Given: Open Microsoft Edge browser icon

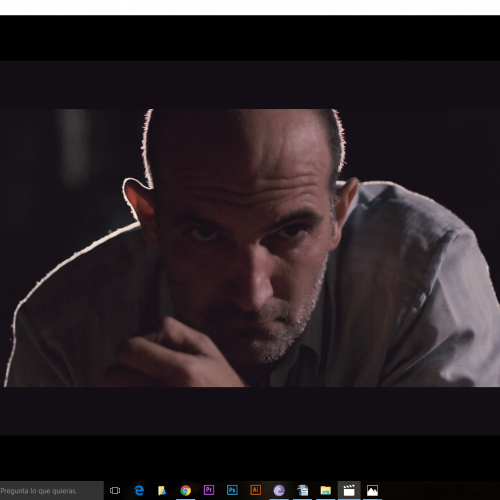Looking at the screenshot, I should point(139,490).
